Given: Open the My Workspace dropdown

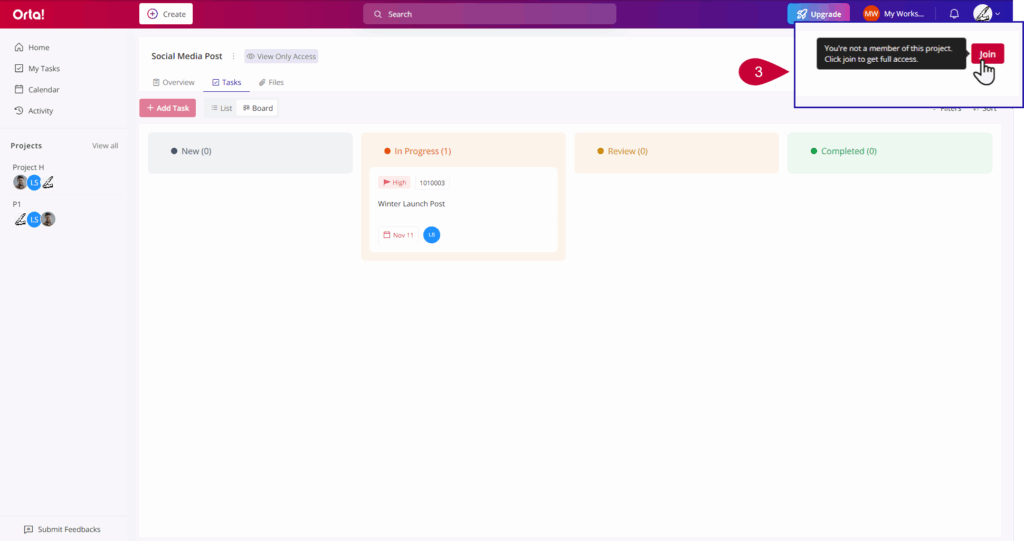Looking at the screenshot, I should (894, 14).
